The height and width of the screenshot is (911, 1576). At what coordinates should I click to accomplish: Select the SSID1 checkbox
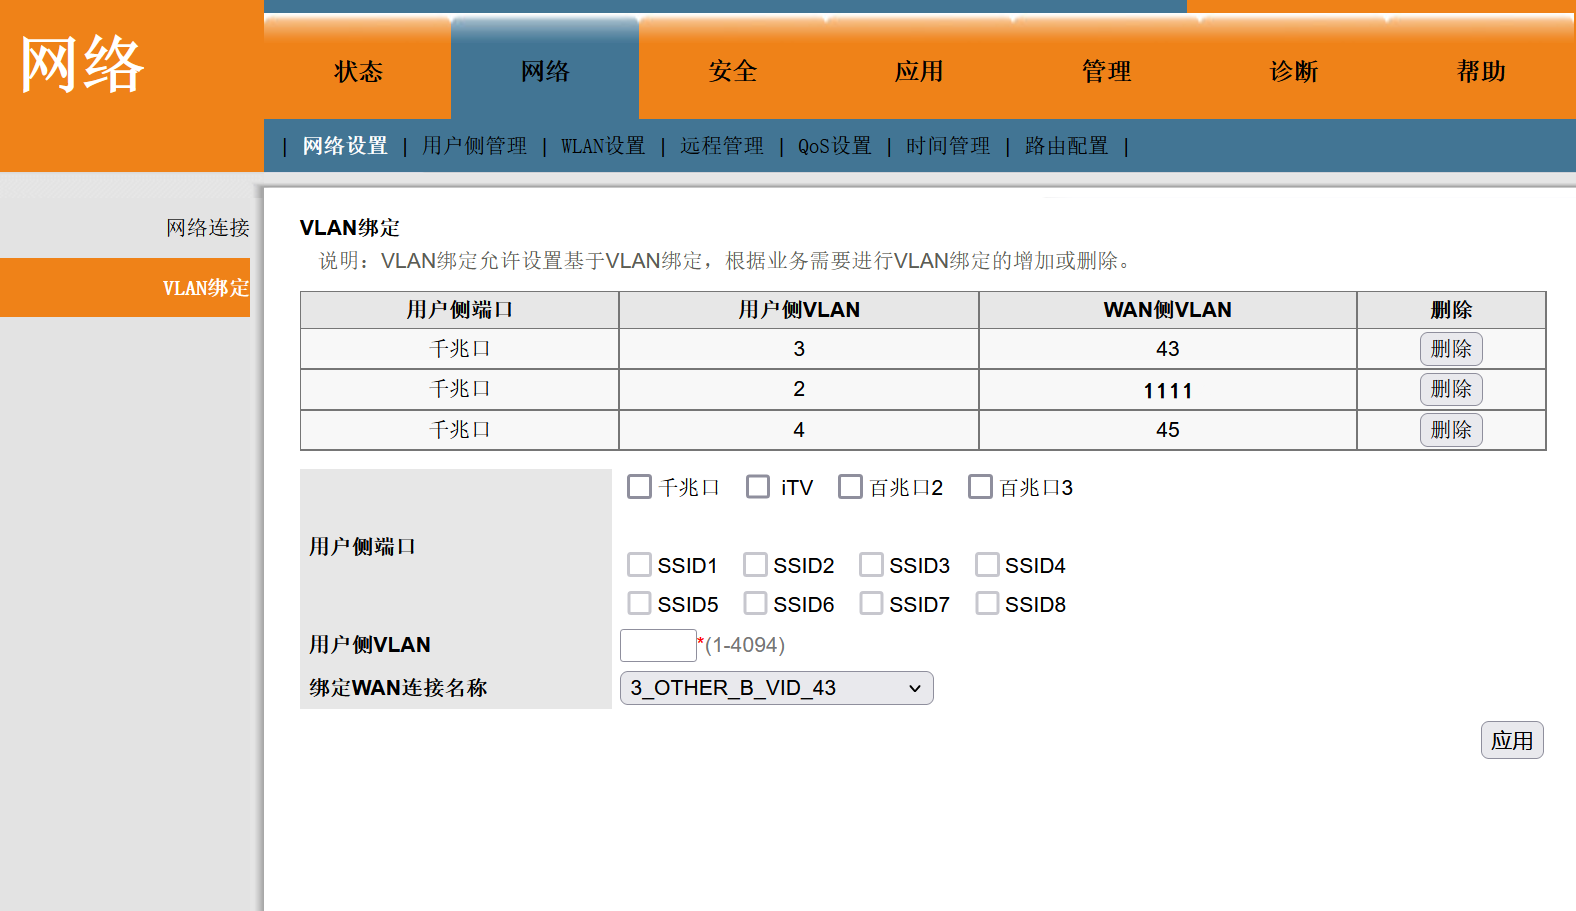pos(640,565)
